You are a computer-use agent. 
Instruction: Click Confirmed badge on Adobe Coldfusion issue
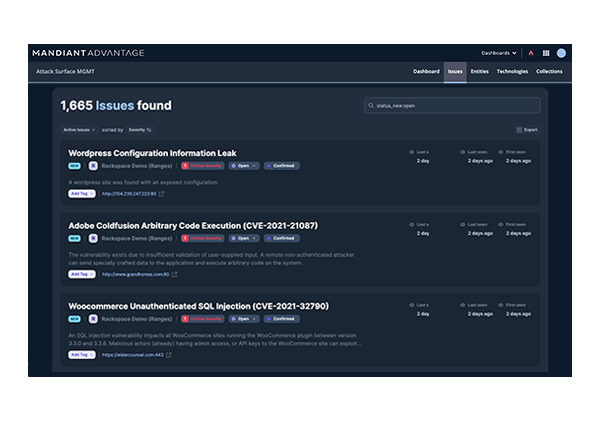(282, 238)
